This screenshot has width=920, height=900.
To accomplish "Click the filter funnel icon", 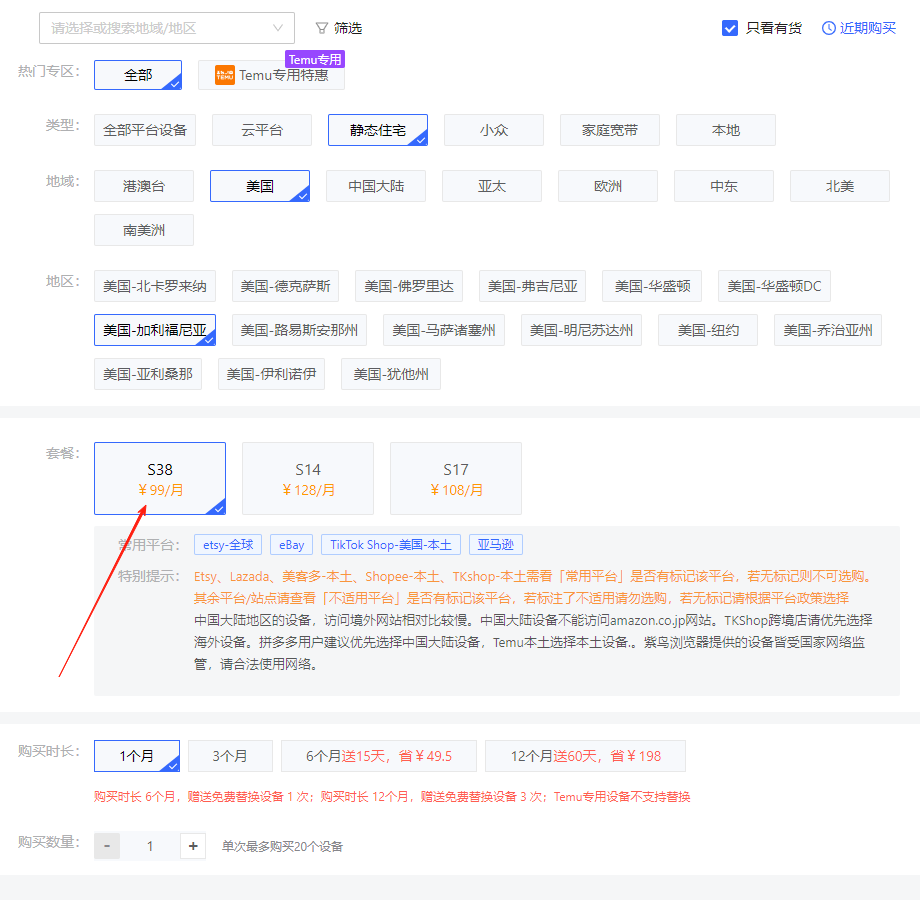I will (x=322, y=28).
